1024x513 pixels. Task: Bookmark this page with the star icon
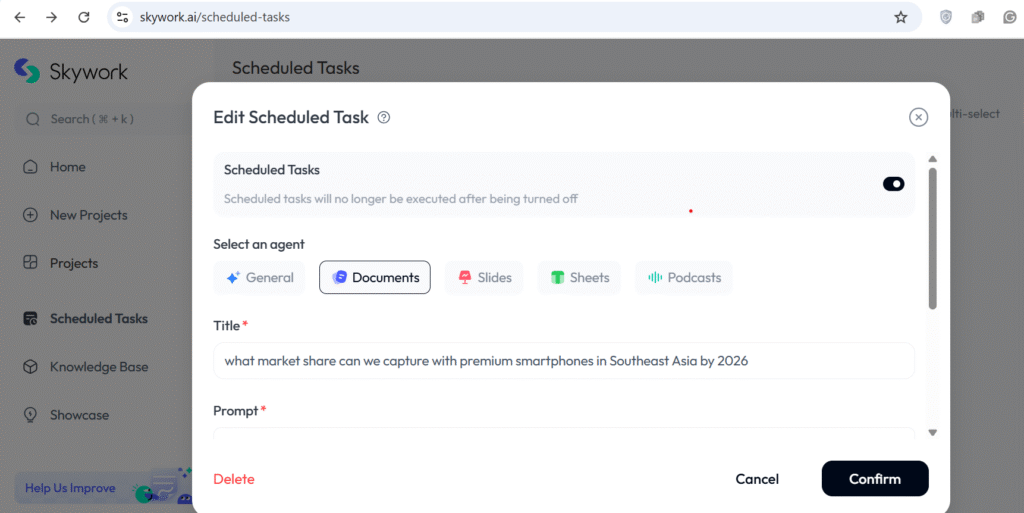tap(901, 18)
